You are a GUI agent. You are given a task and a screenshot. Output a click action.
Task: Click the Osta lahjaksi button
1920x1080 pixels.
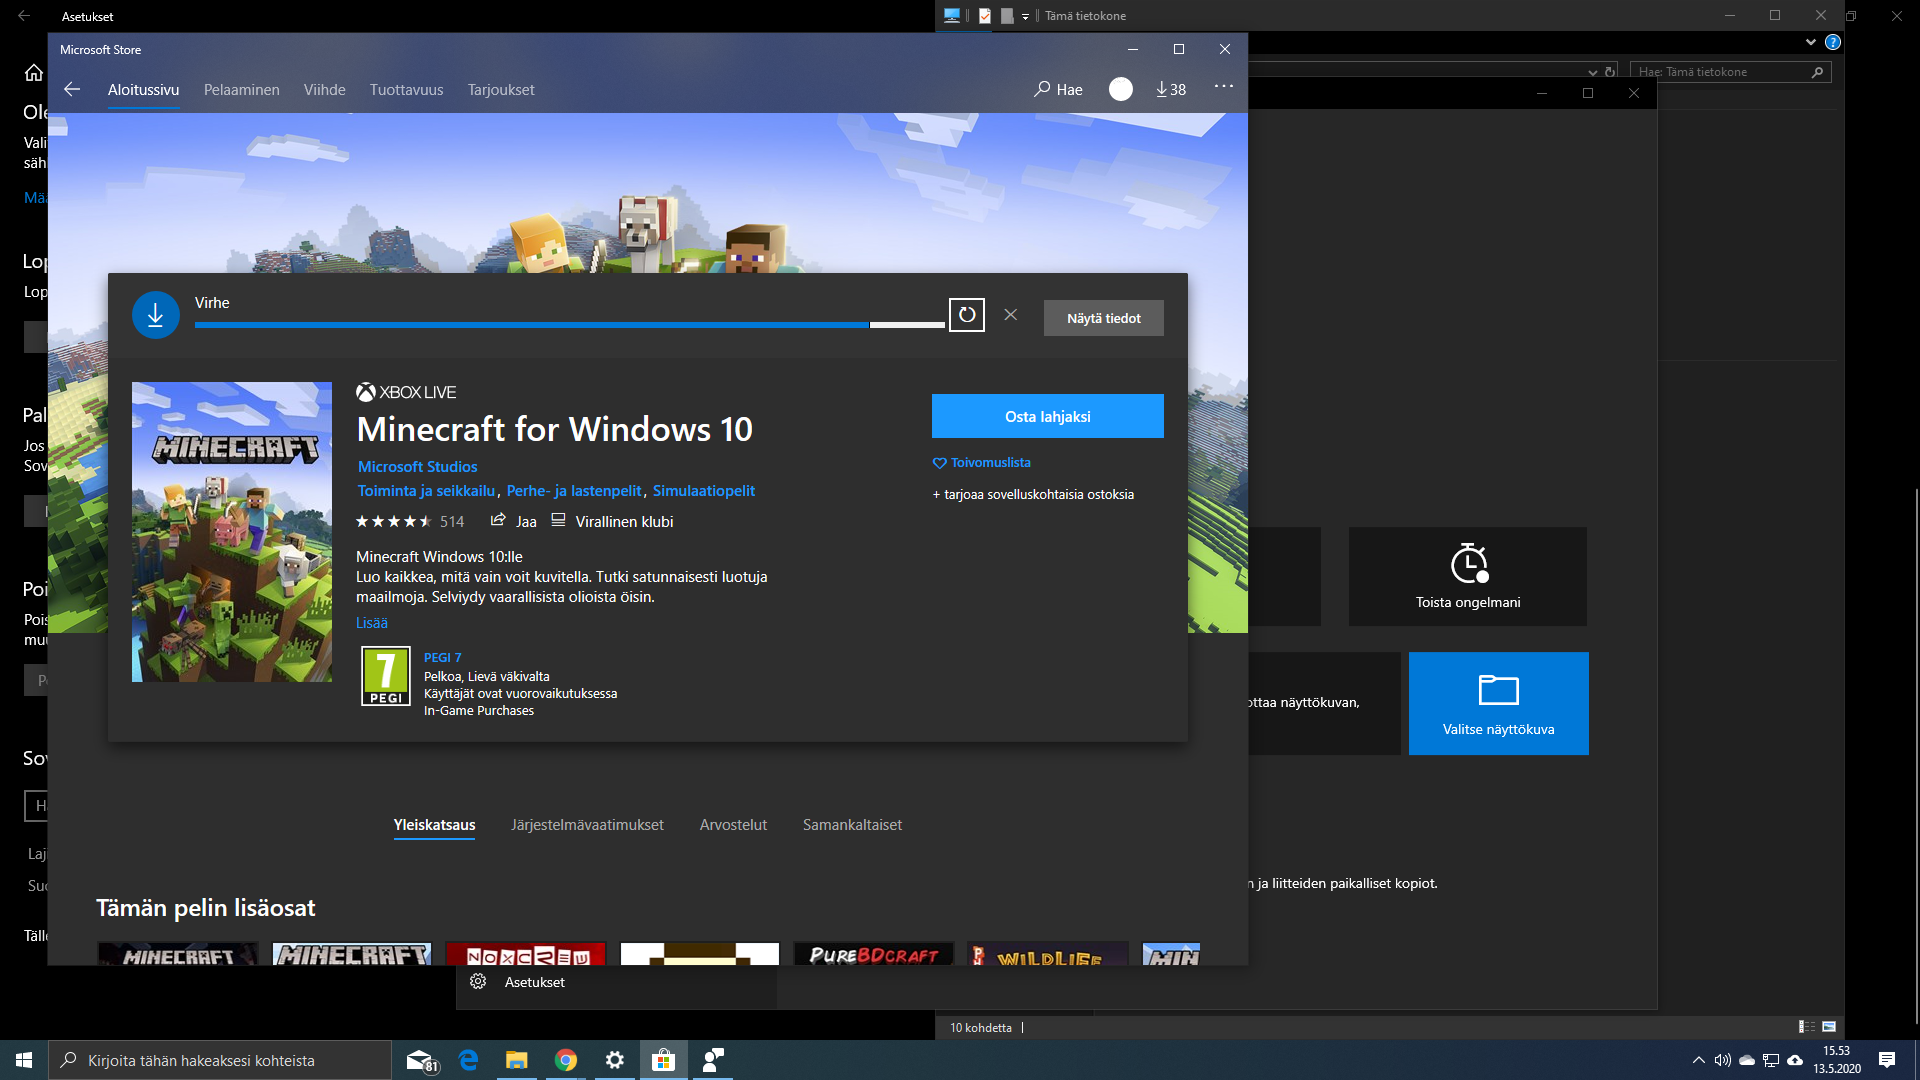1047,416
